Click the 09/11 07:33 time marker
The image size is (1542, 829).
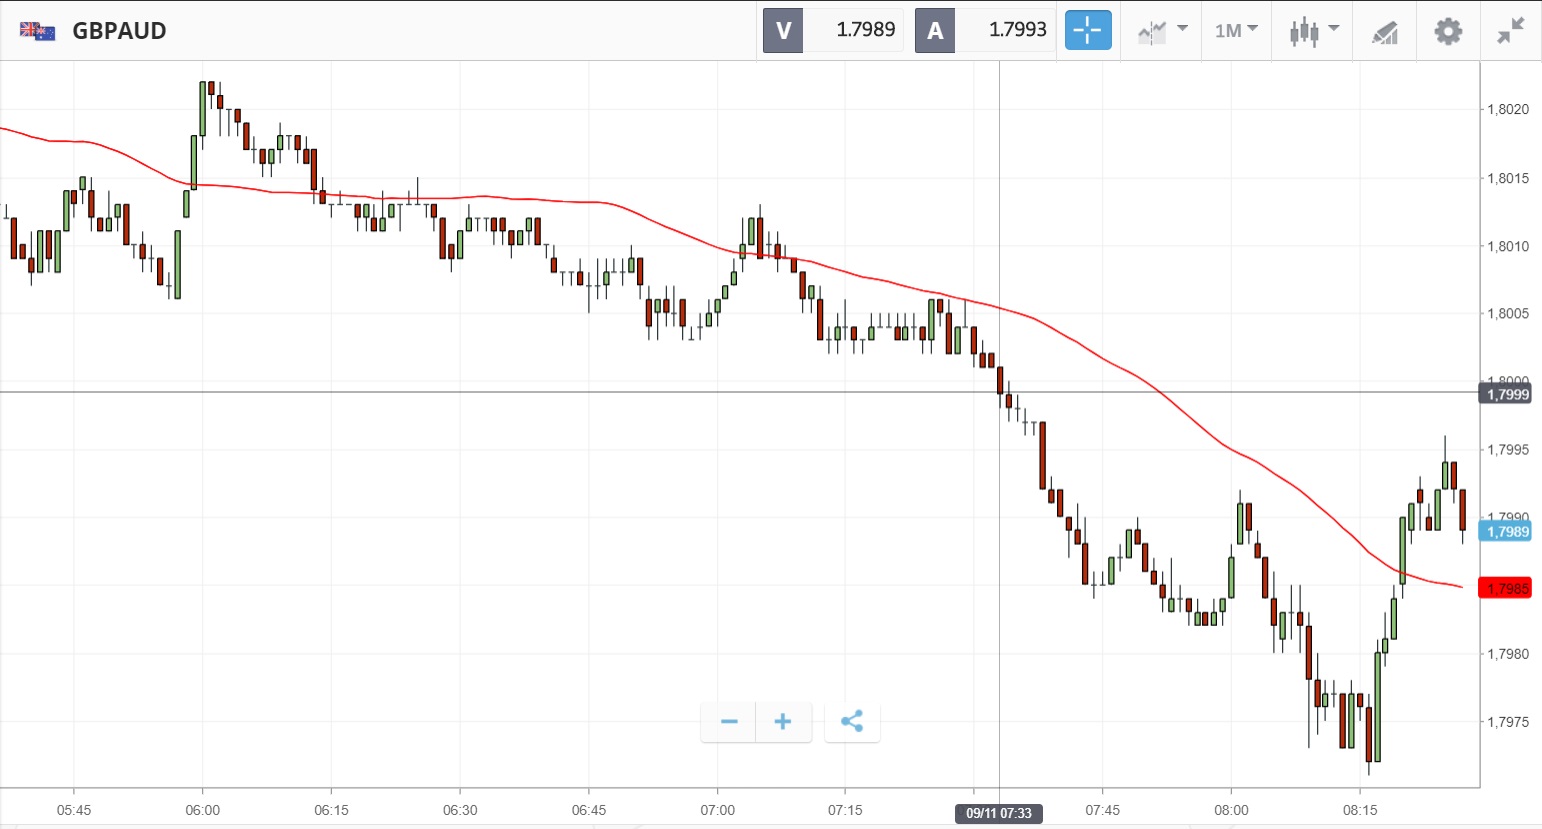pyautogui.click(x=999, y=813)
